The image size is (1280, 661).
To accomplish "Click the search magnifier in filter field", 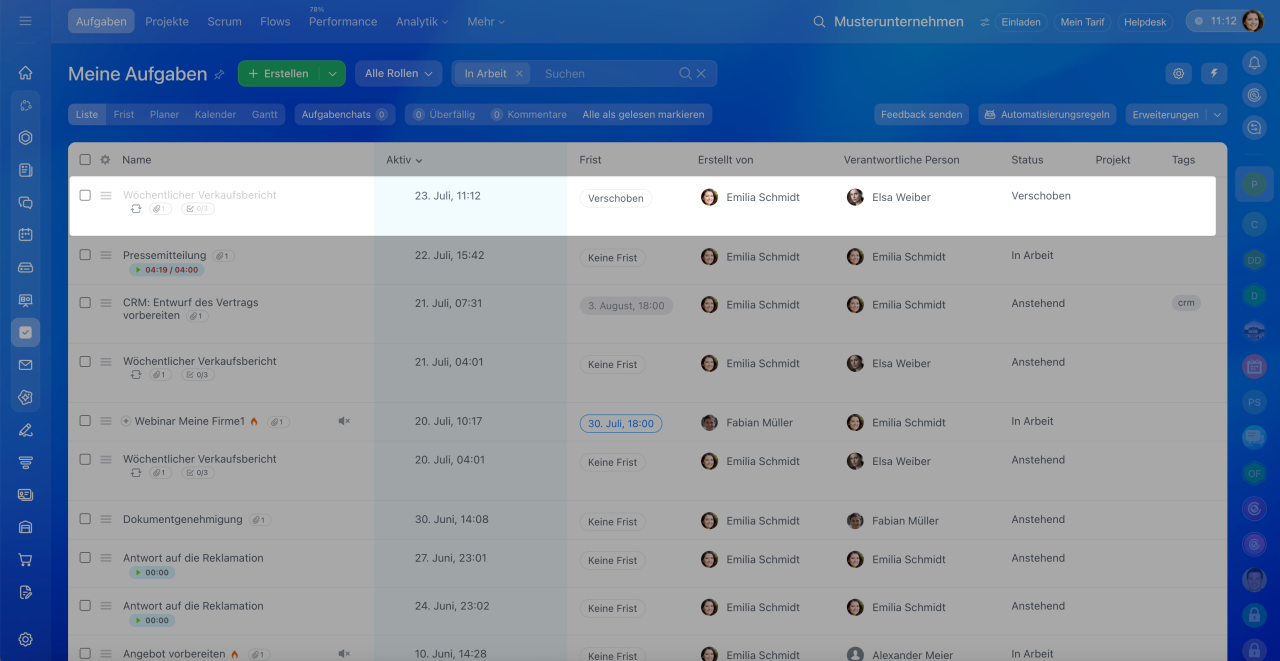I will [685, 73].
